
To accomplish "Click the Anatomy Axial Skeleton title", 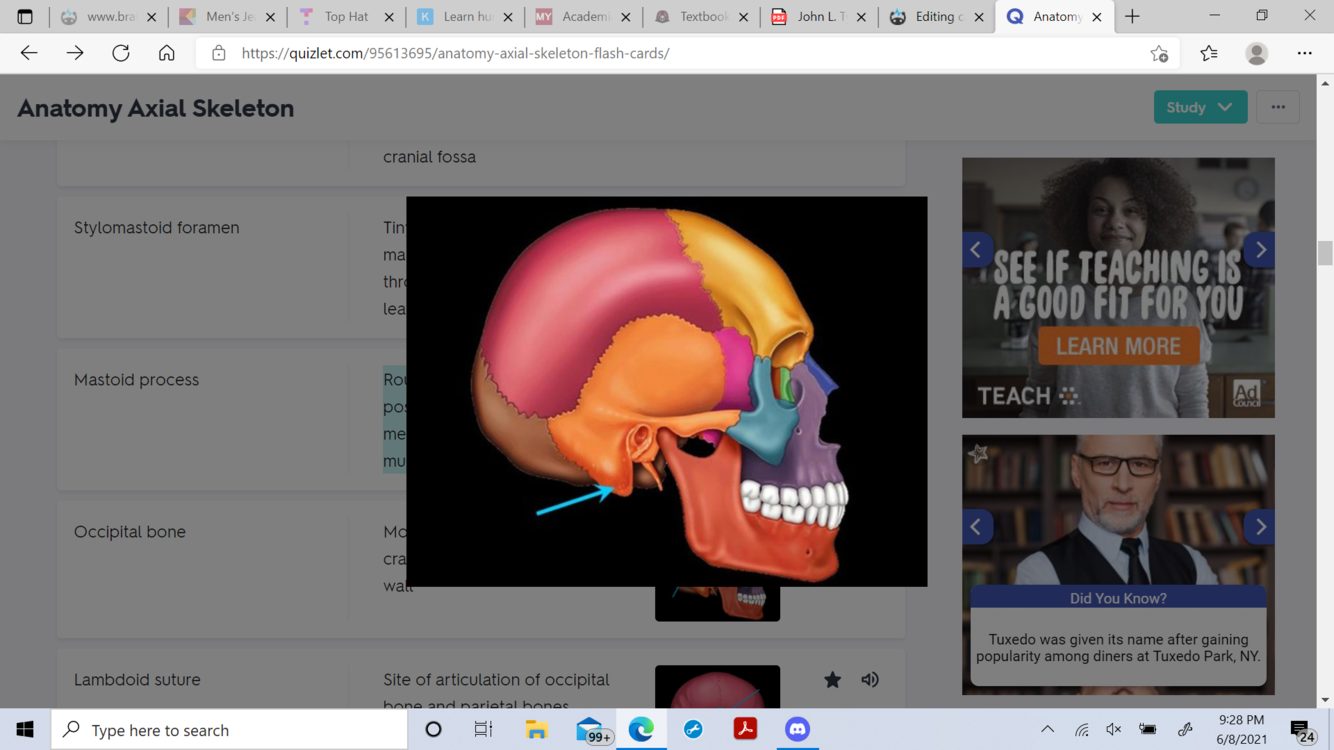I will point(155,108).
